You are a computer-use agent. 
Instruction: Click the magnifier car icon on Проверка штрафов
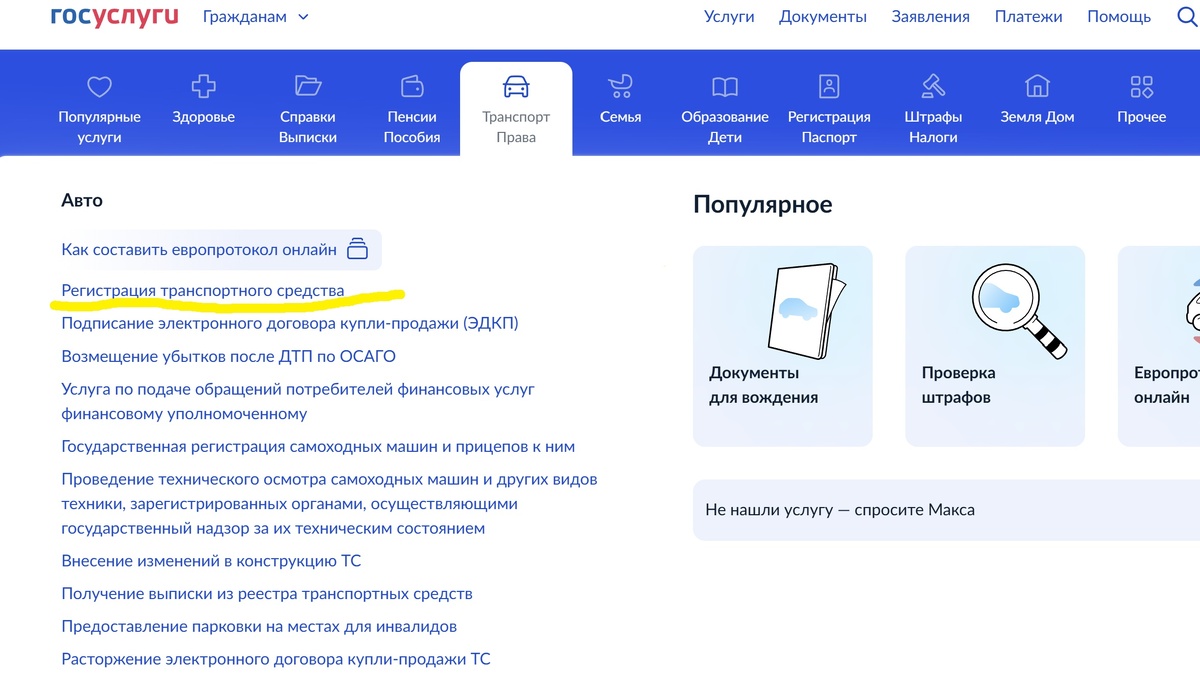click(1019, 309)
